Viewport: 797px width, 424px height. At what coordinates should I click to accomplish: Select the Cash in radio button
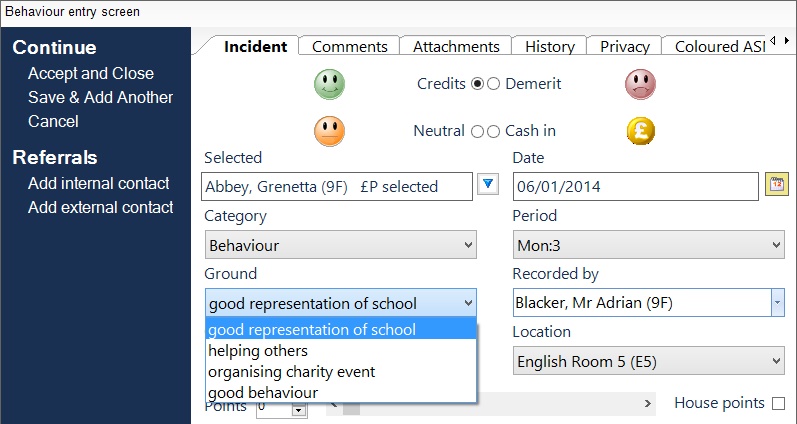pyautogui.click(x=494, y=132)
